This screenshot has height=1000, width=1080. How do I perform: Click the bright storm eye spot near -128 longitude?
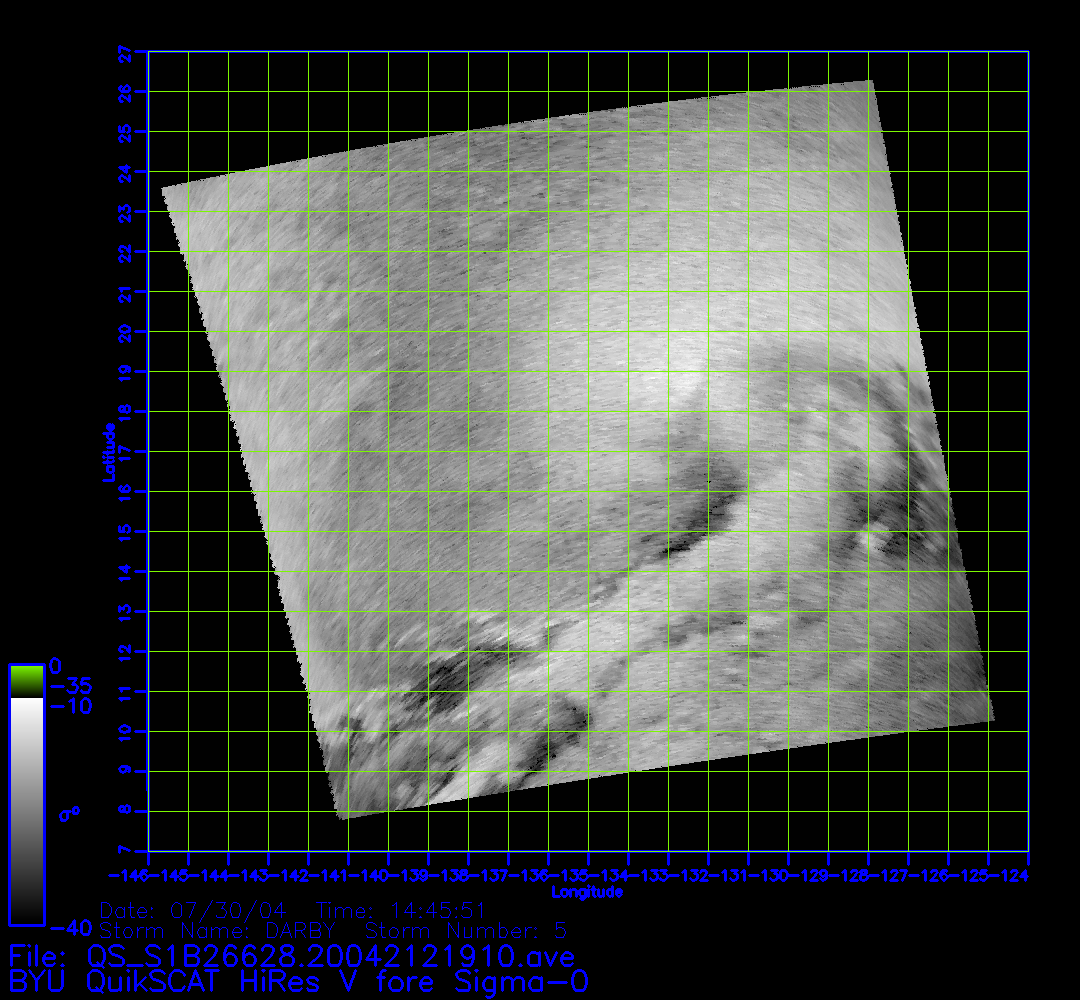tap(880, 538)
